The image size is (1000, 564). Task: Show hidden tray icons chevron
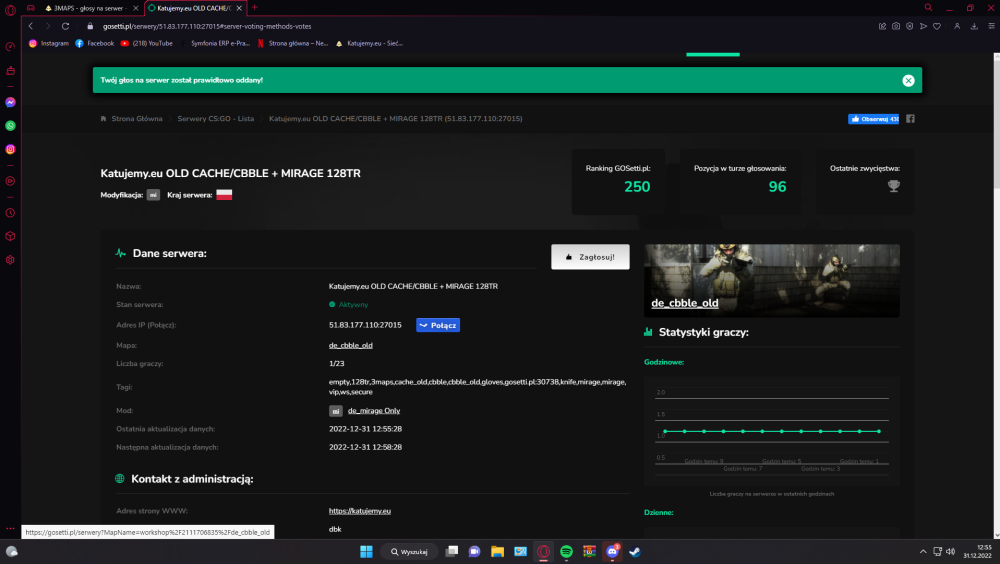[x=922, y=551]
